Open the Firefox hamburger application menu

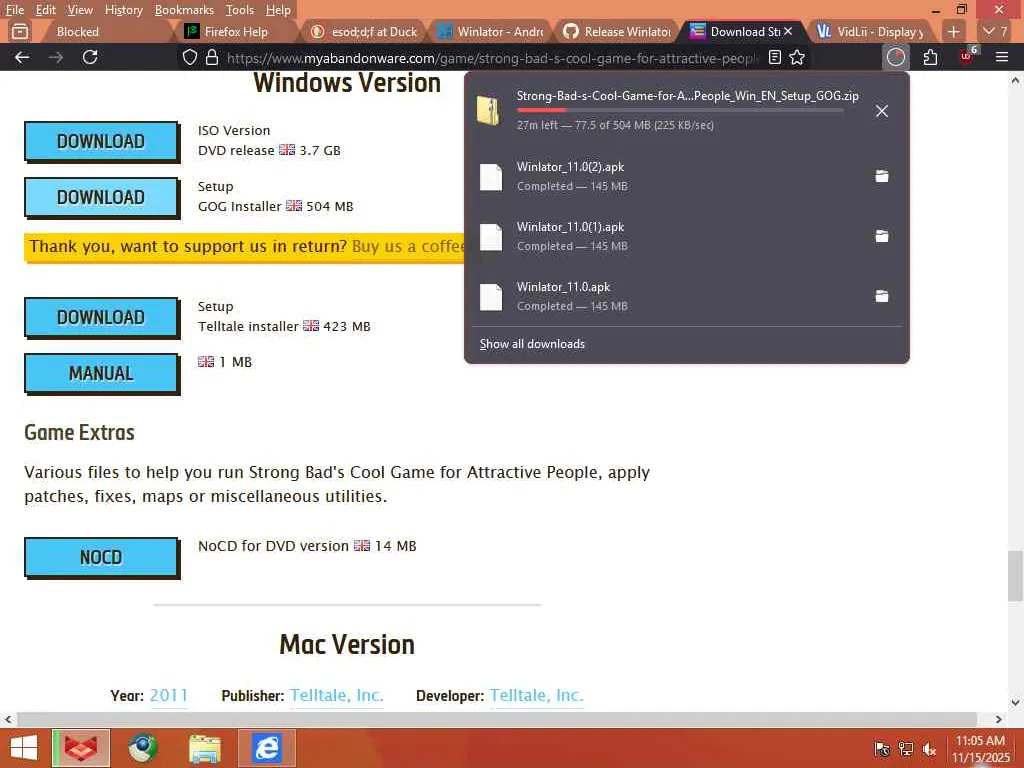[x=1002, y=57]
